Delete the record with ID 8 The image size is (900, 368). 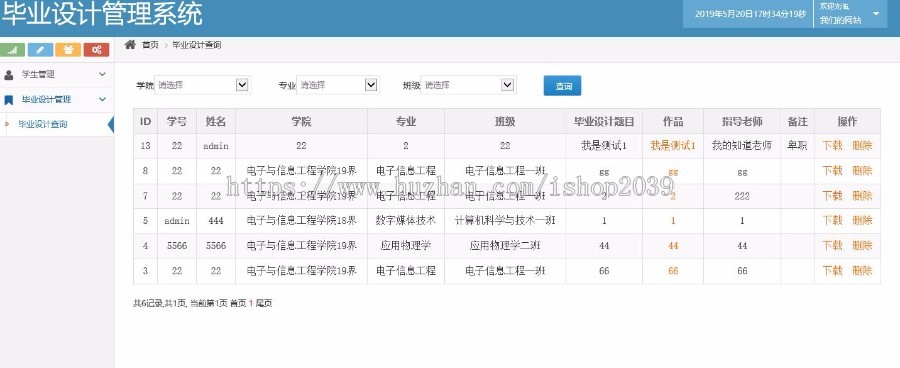point(862,171)
